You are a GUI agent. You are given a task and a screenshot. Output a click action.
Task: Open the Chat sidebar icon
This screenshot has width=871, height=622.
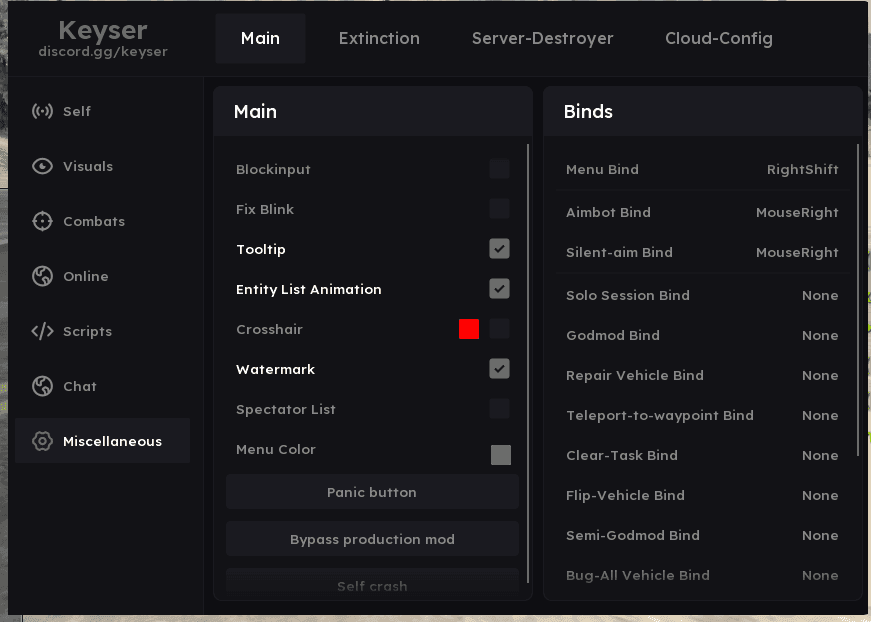[x=42, y=386]
